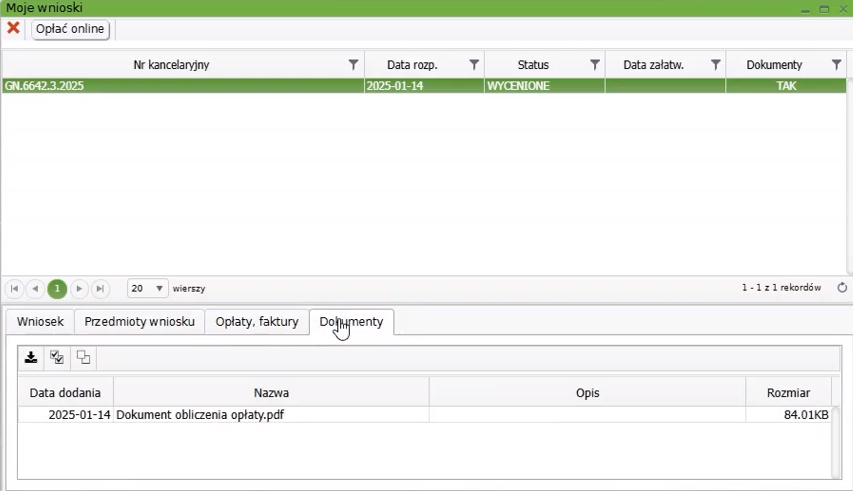Refresh the records grid

tap(842, 288)
